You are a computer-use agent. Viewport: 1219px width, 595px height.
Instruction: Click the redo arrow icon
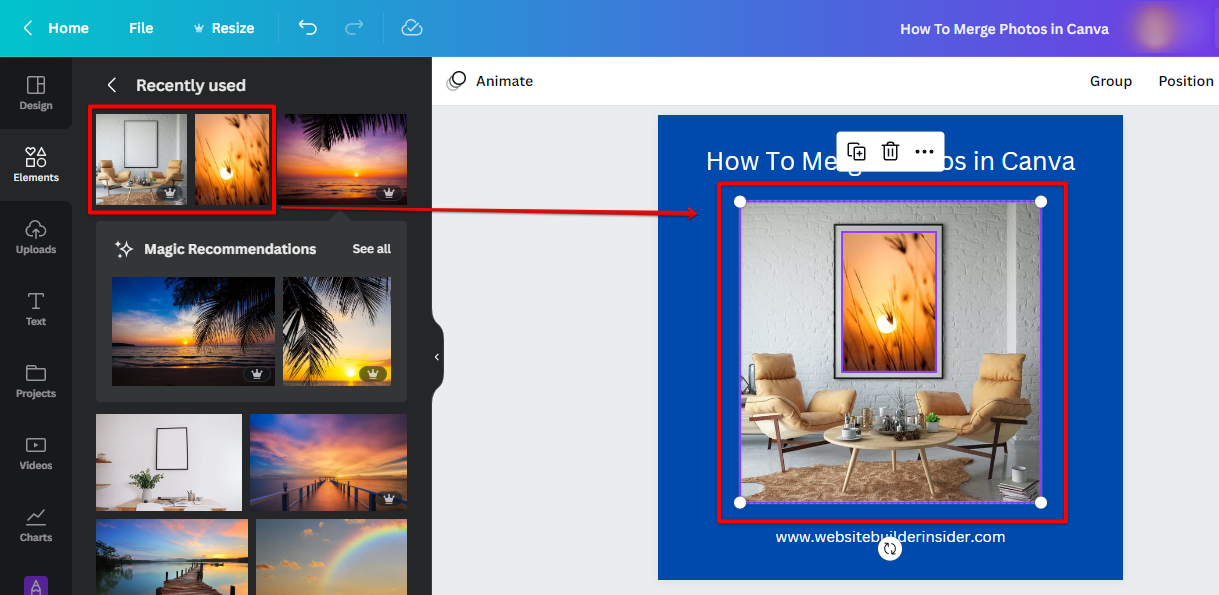pos(354,28)
